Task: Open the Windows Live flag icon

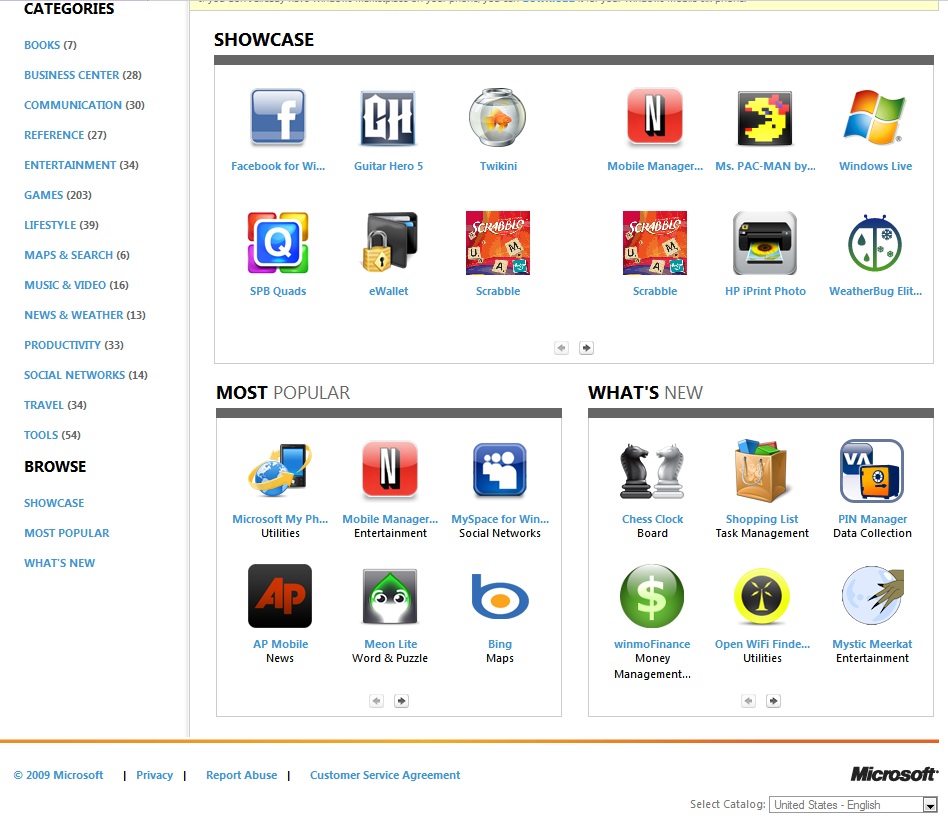Action: click(x=875, y=117)
